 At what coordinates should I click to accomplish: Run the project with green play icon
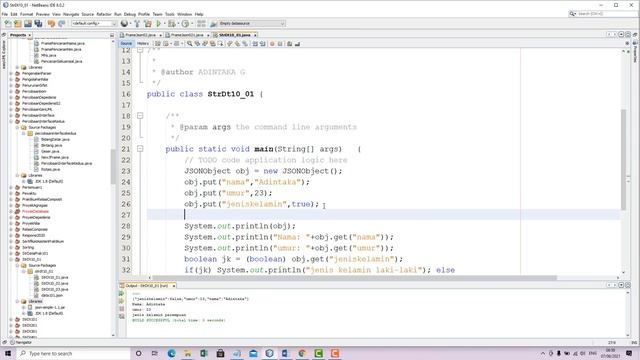point(159,24)
